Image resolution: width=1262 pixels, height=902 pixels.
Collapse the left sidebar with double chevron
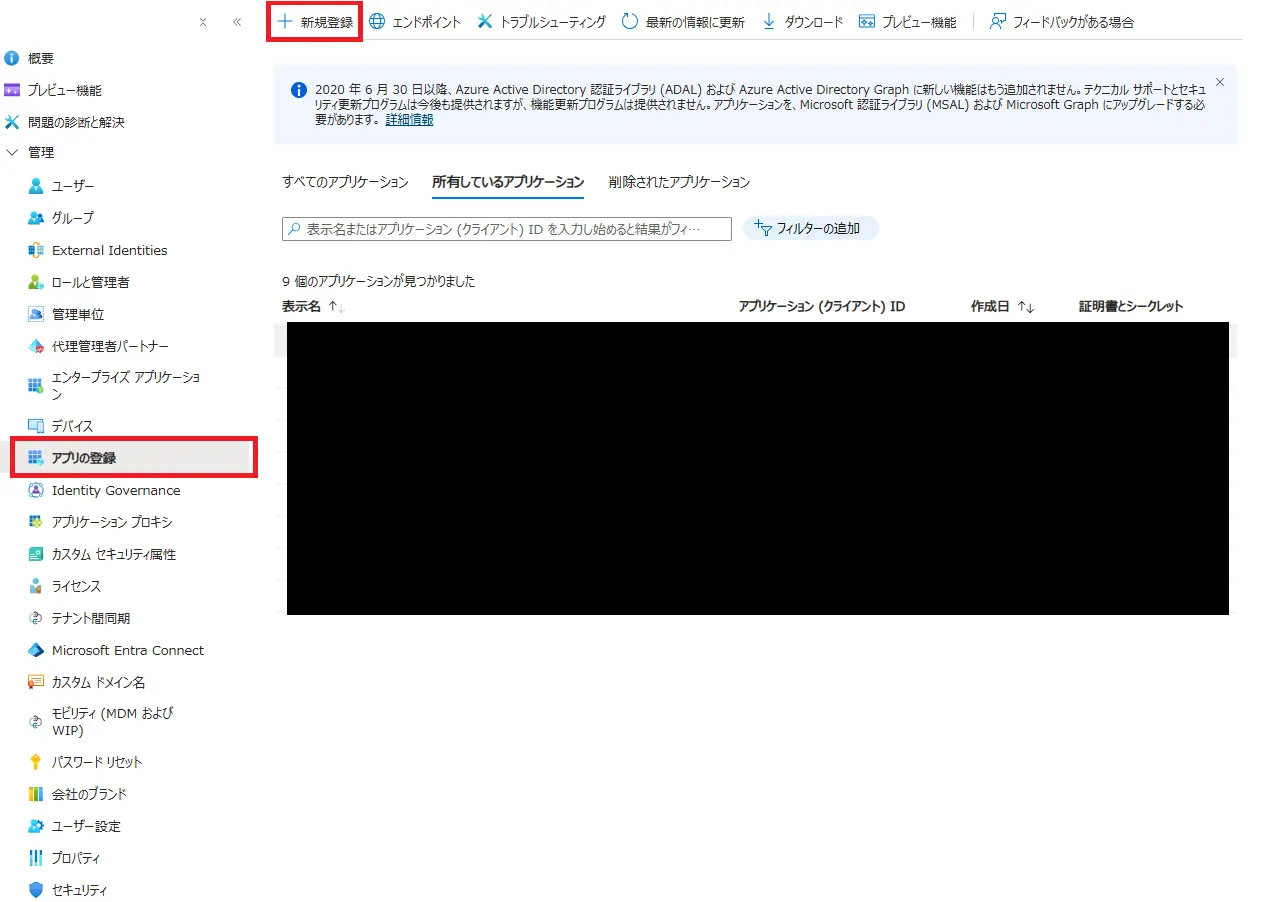coord(236,20)
